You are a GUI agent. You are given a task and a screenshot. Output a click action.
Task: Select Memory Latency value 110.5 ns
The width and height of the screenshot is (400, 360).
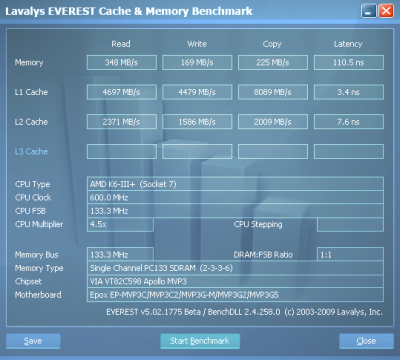349,62
